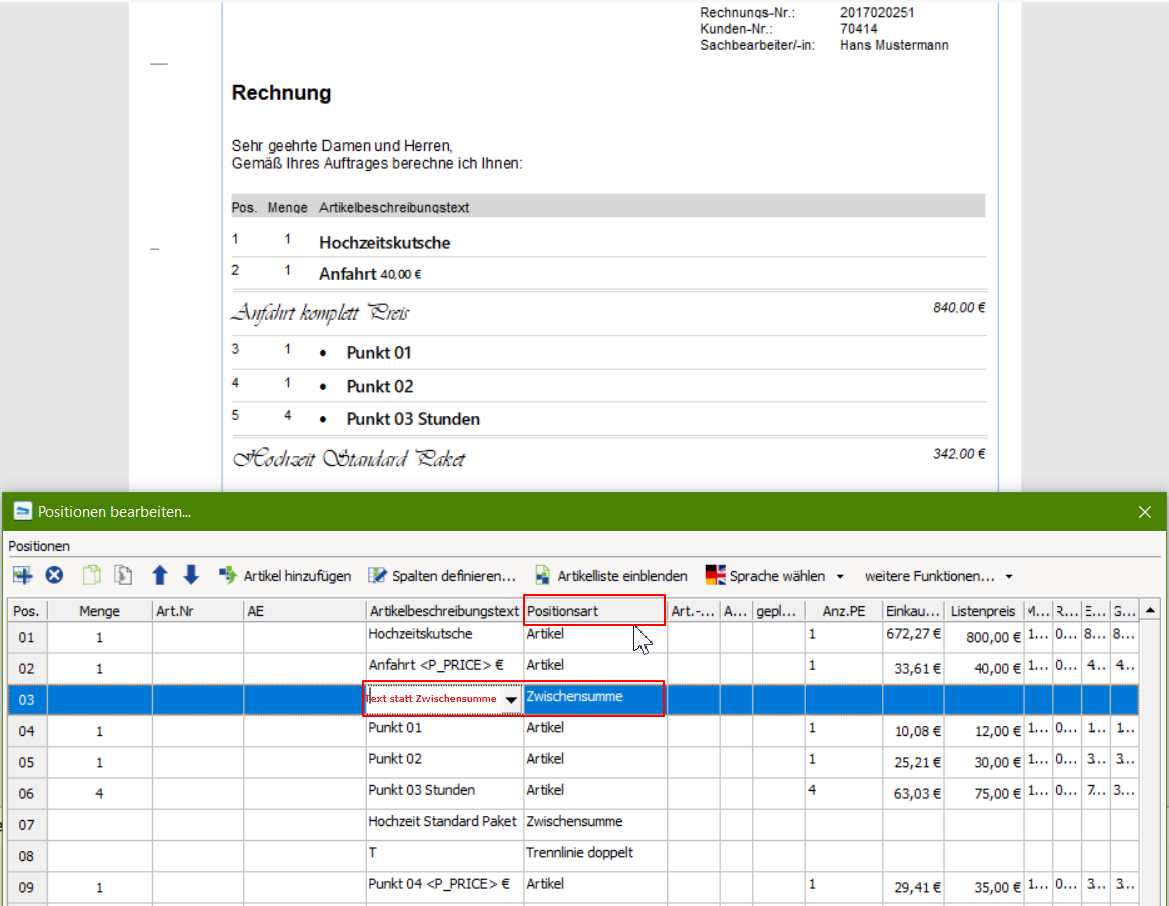Click the Art.Nr column header
This screenshot has width=1169, height=906.
(198, 611)
